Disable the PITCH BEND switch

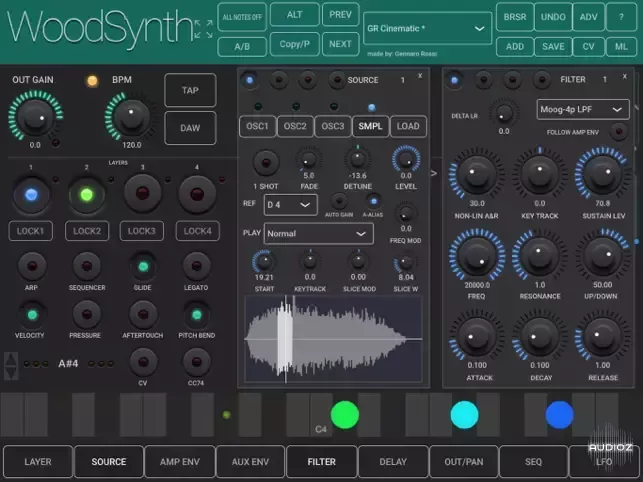click(197, 315)
